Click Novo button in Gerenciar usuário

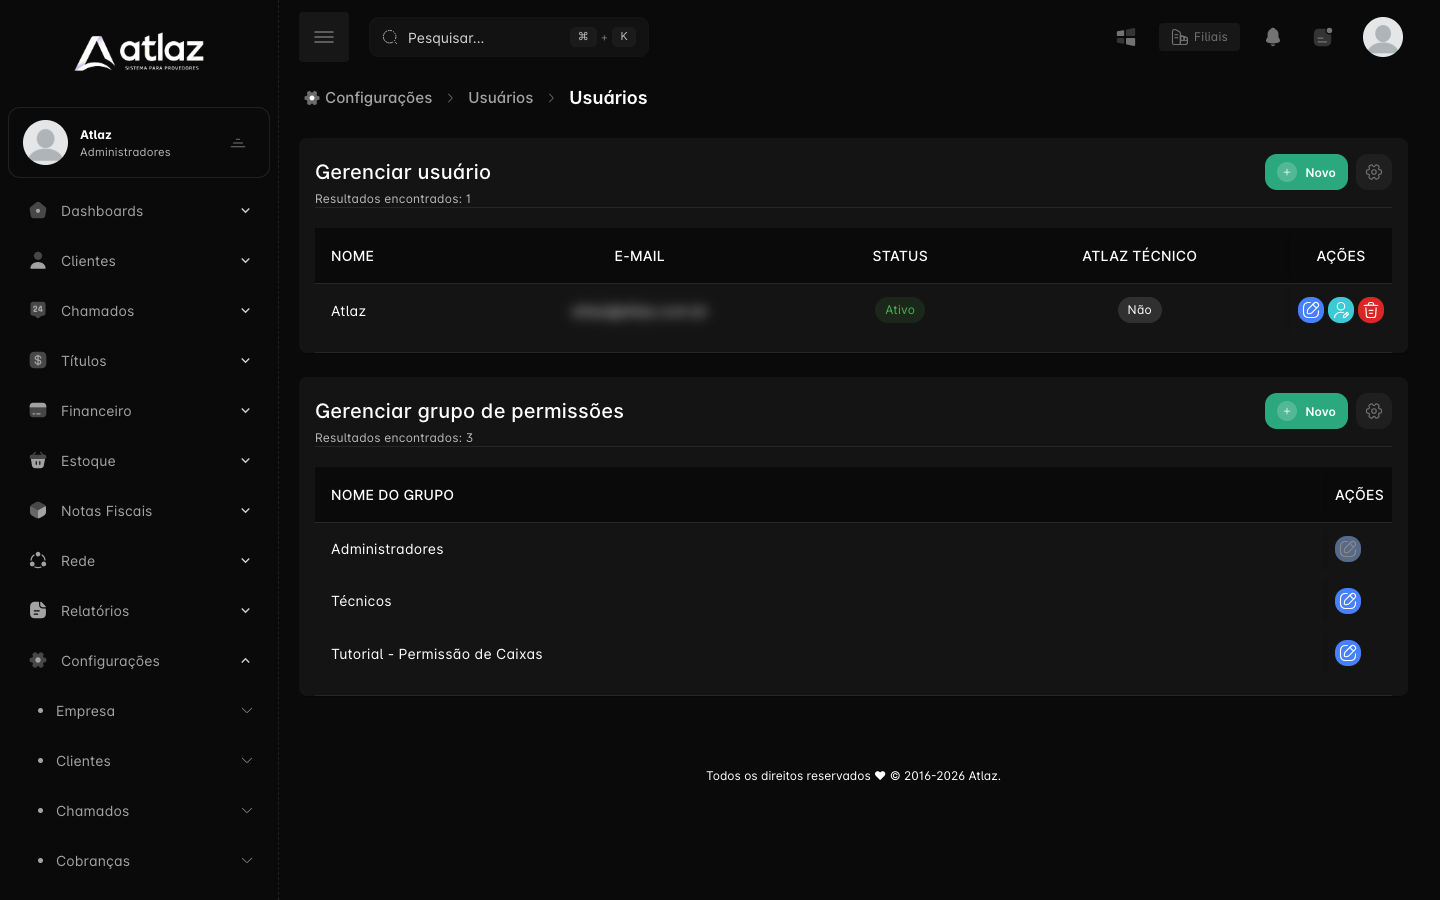coord(1306,172)
